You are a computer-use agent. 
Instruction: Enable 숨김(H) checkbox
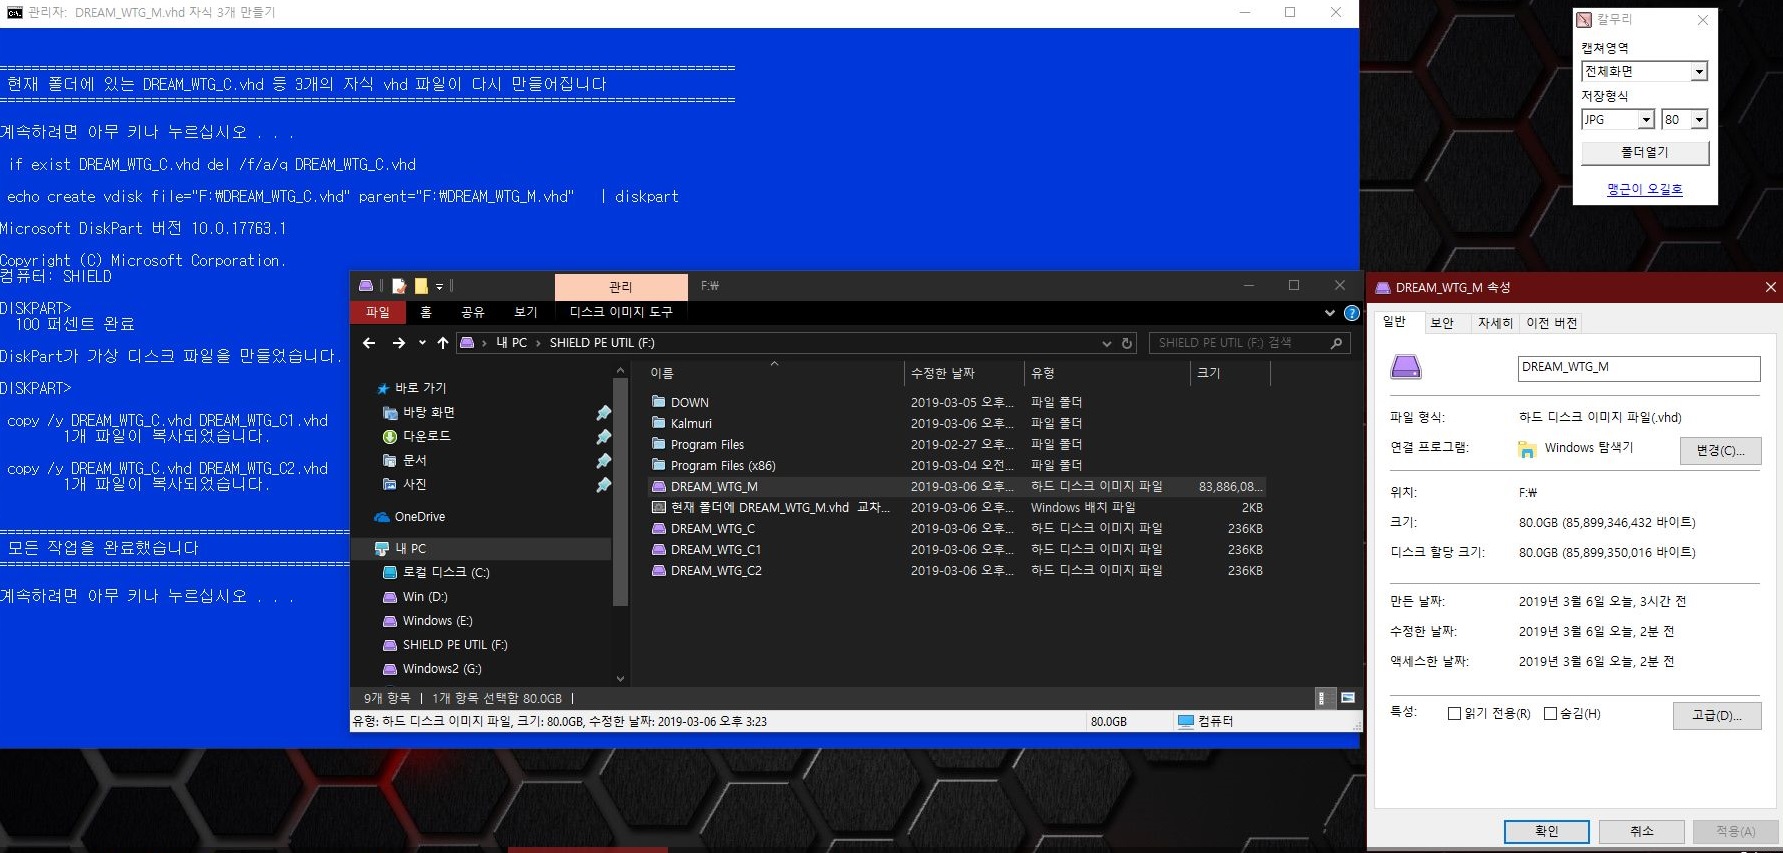coord(1551,714)
